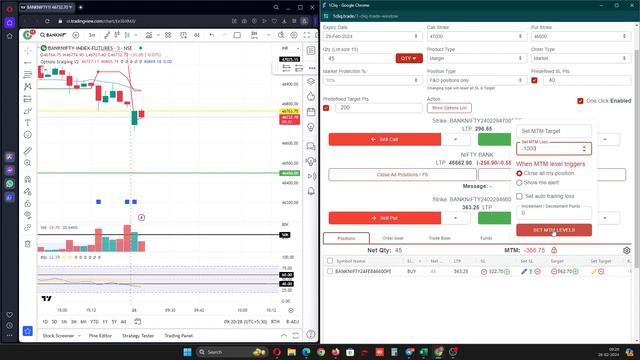Open the Position Type dropdown
This screenshot has height=360, width=640.
pos(477,80)
